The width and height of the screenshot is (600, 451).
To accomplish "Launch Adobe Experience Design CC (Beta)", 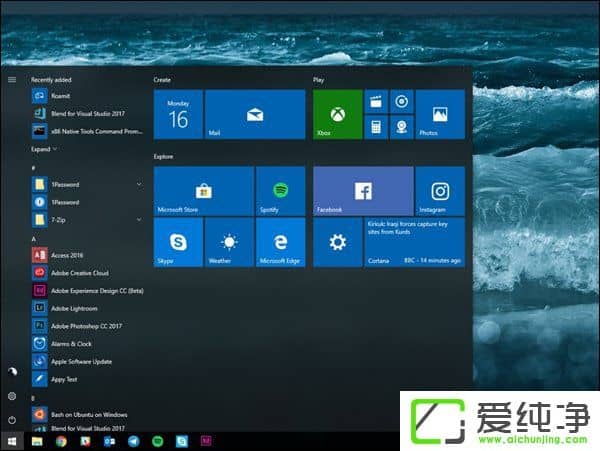I will pos(87,291).
